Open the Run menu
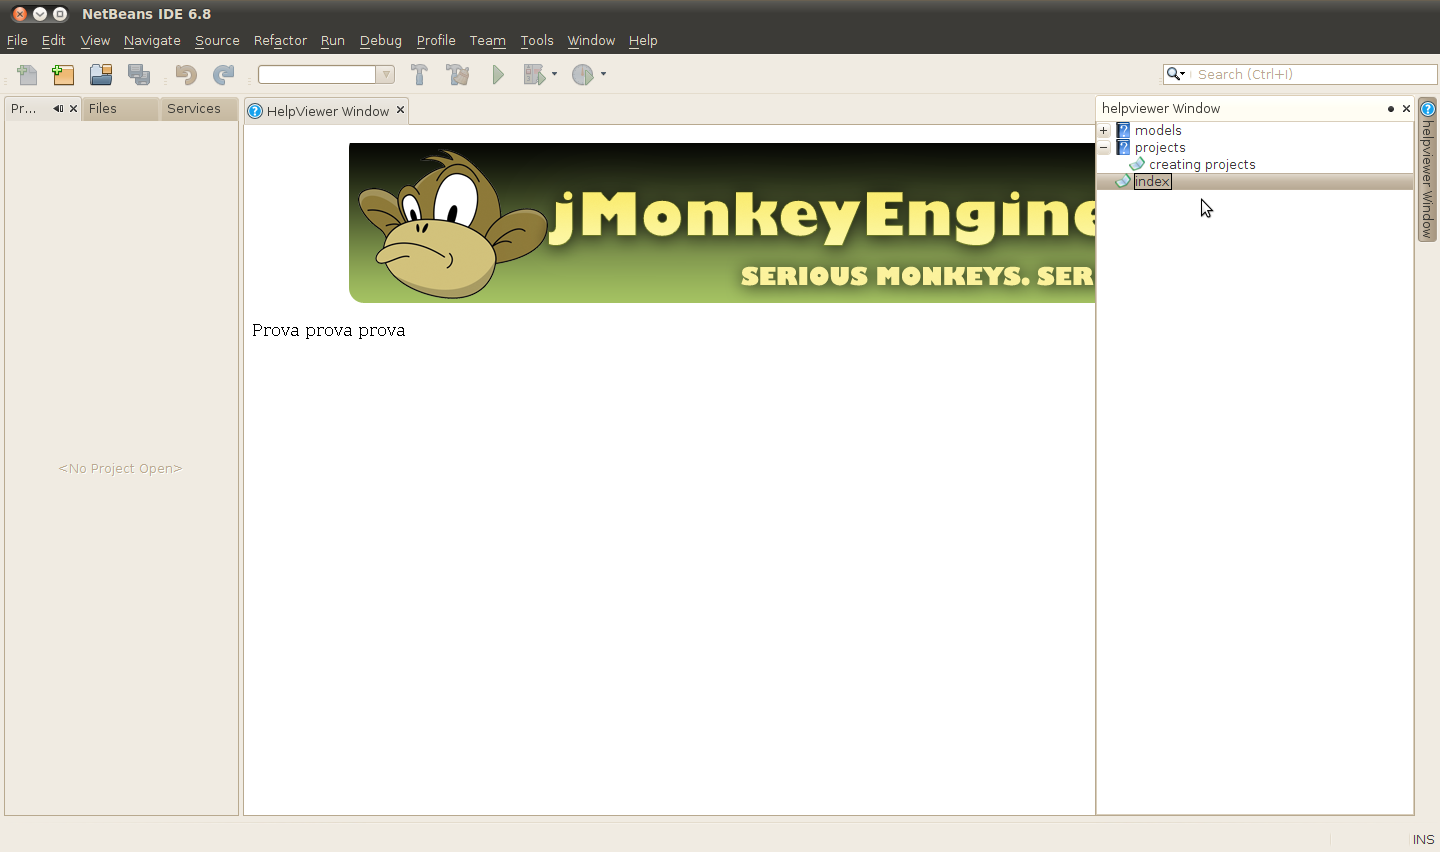The height and width of the screenshot is (852, 1440). click(x=333, y=40)
